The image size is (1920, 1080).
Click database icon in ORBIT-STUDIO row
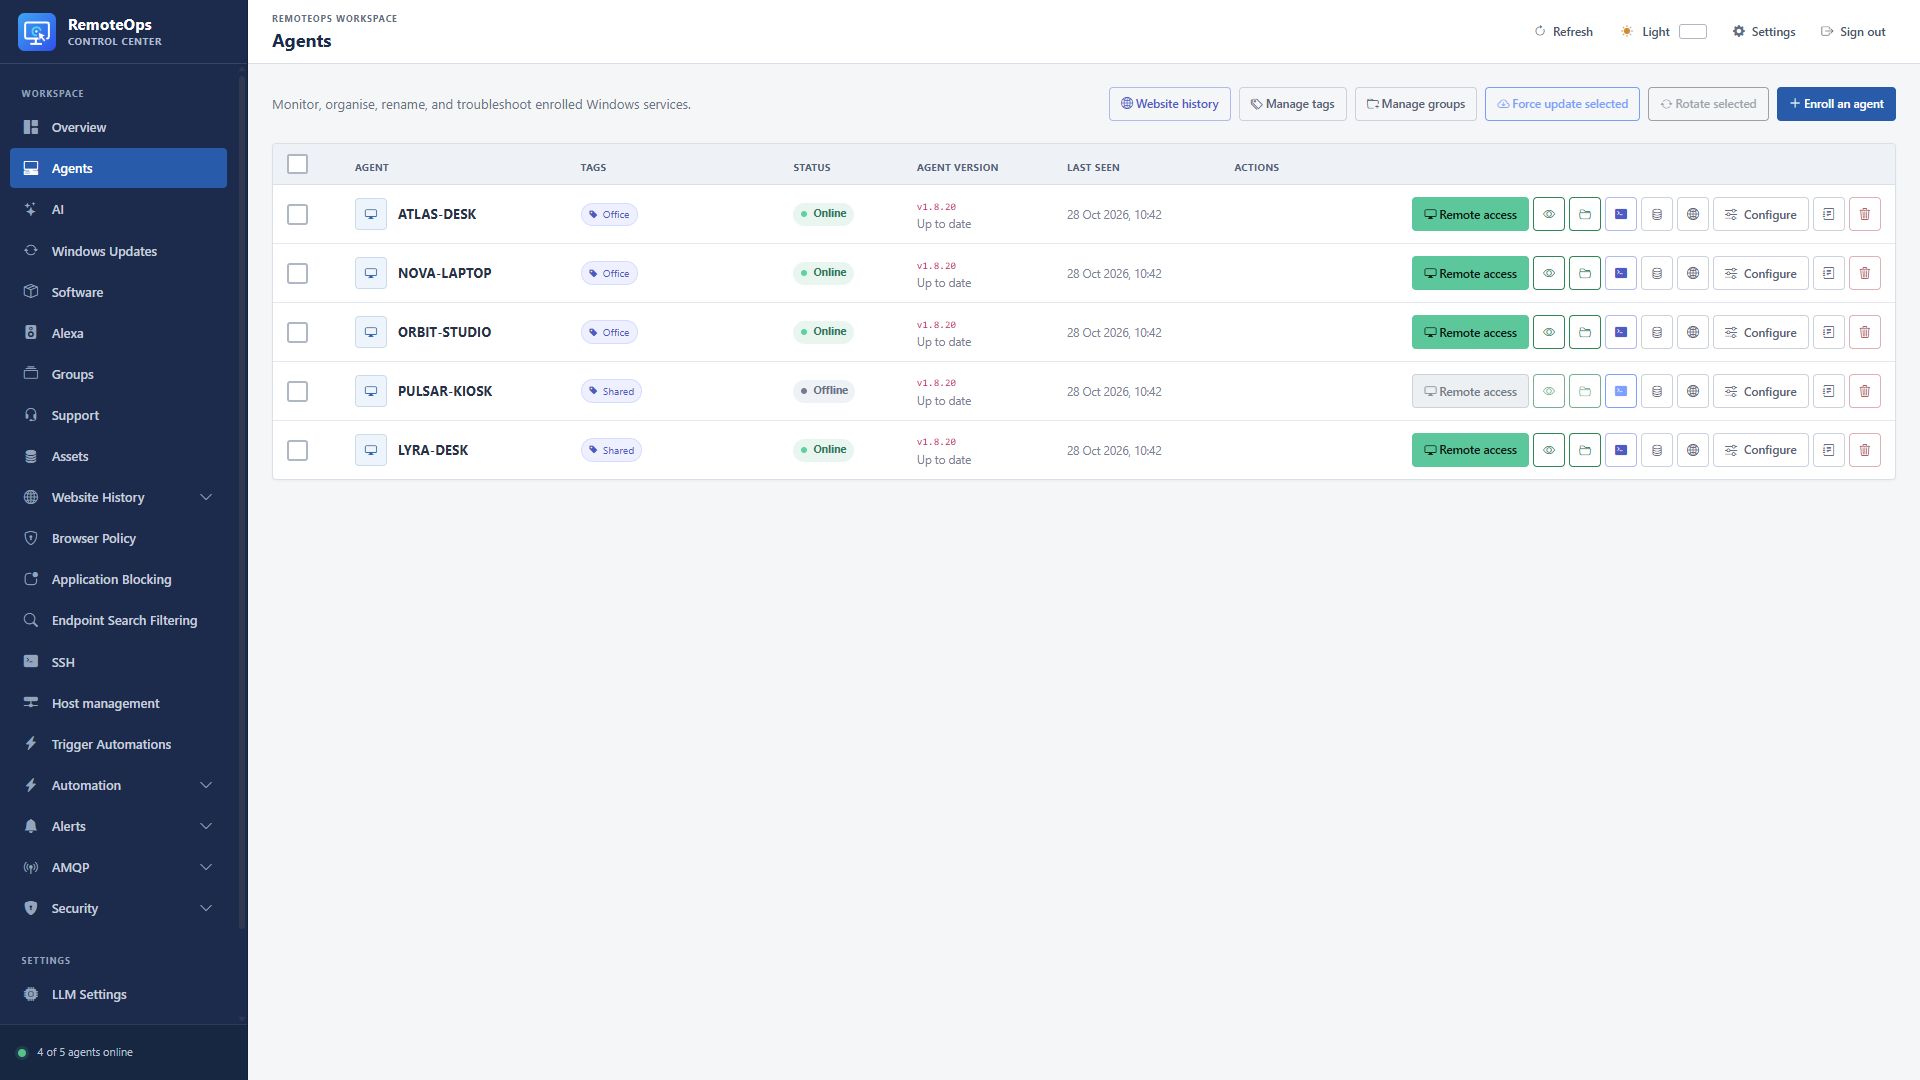pyautogui.click(x=1657, y=332)
